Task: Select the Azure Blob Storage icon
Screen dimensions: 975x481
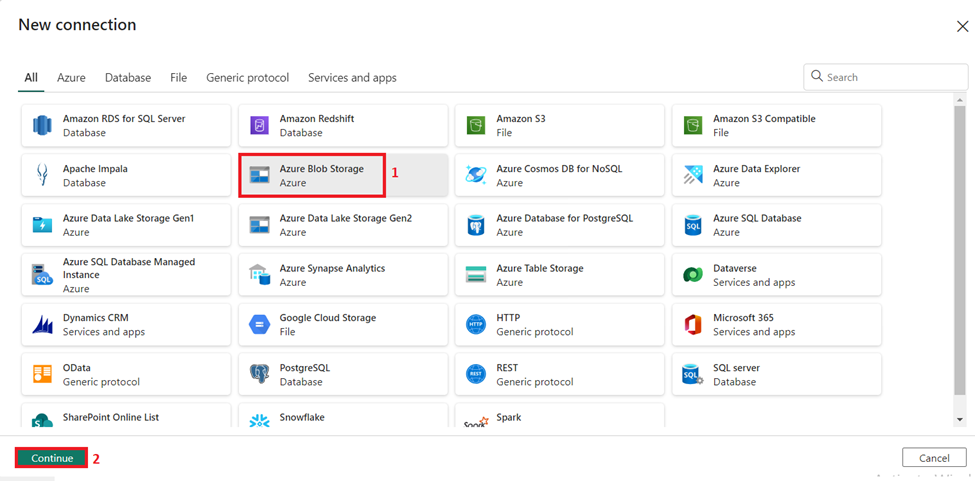Action: point(259,175)
